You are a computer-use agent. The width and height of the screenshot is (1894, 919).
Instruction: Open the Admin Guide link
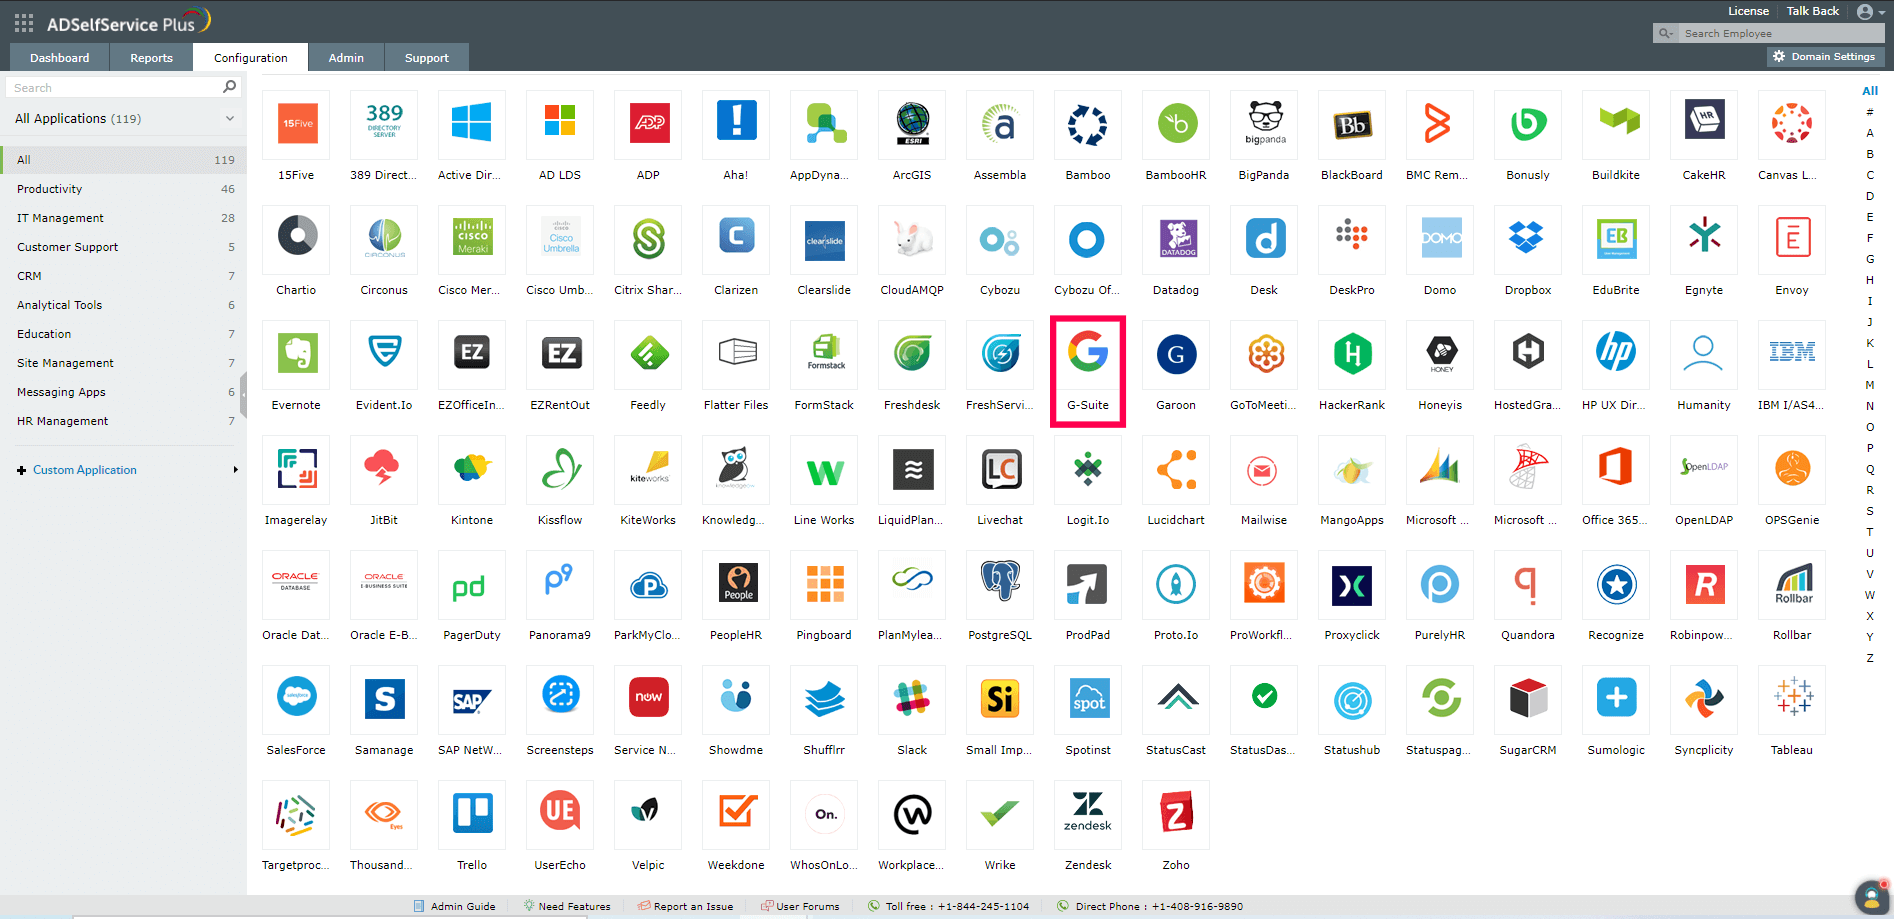455,906
